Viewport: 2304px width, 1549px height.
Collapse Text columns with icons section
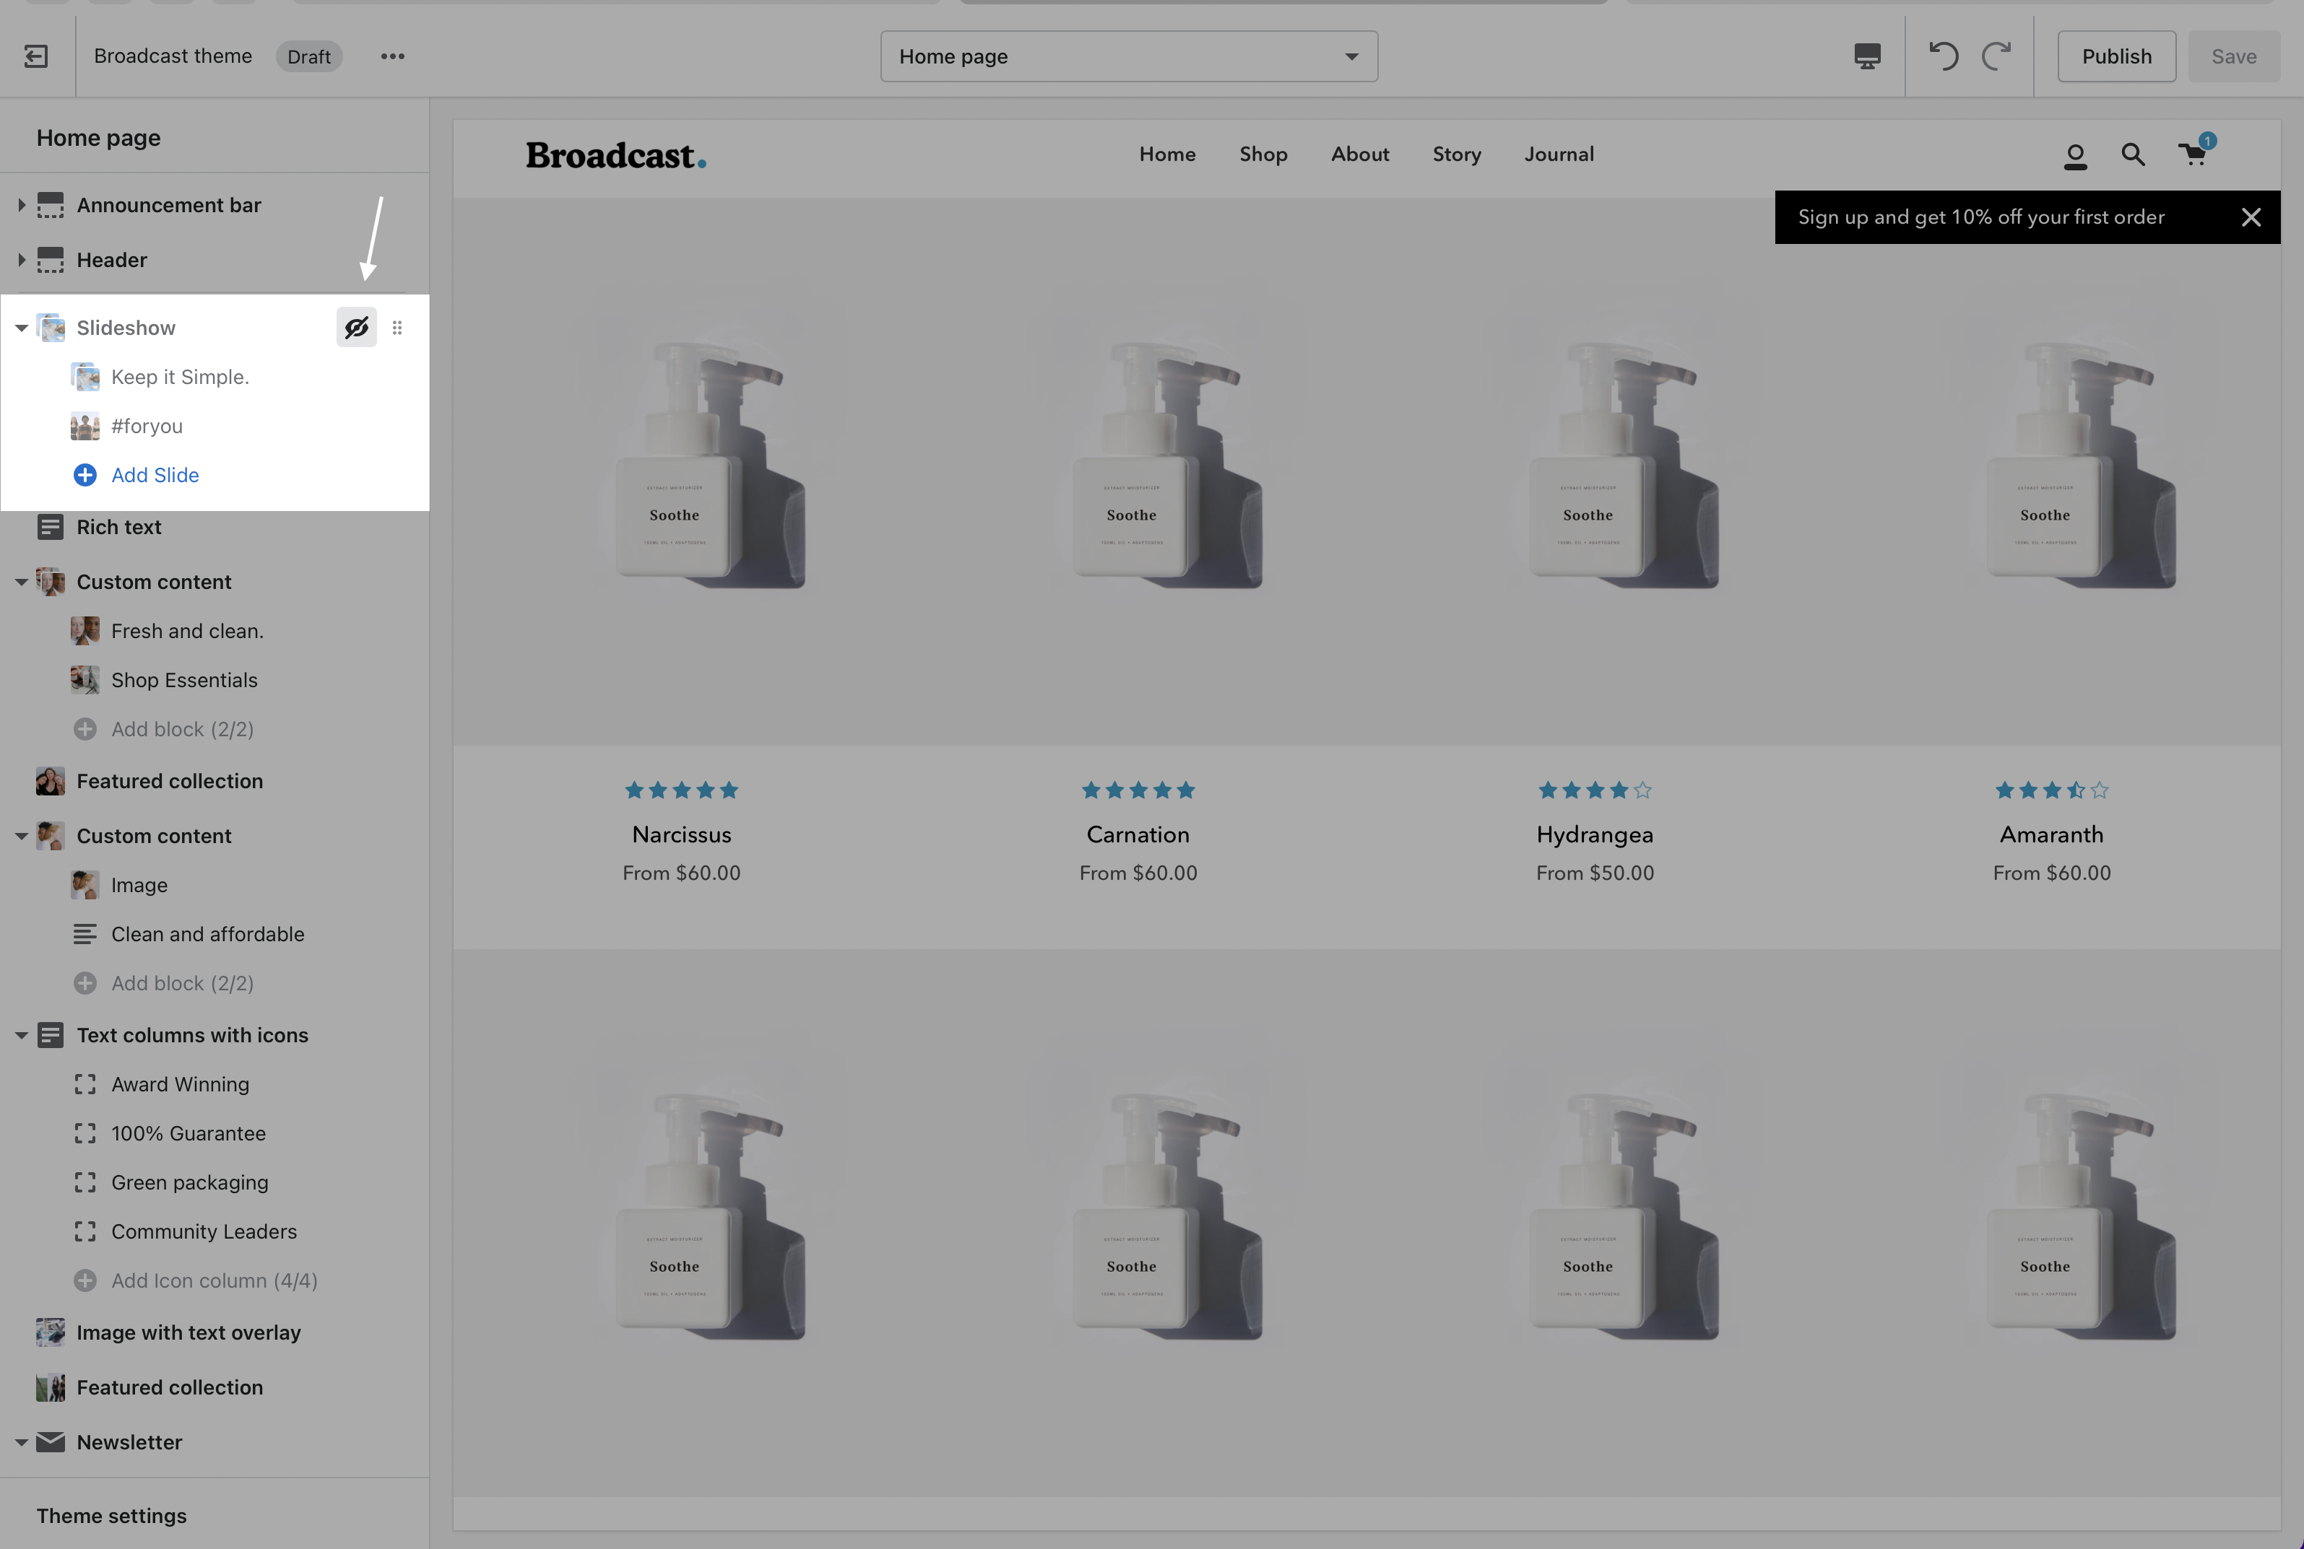pyautogui.click(x=21, y=1035)
